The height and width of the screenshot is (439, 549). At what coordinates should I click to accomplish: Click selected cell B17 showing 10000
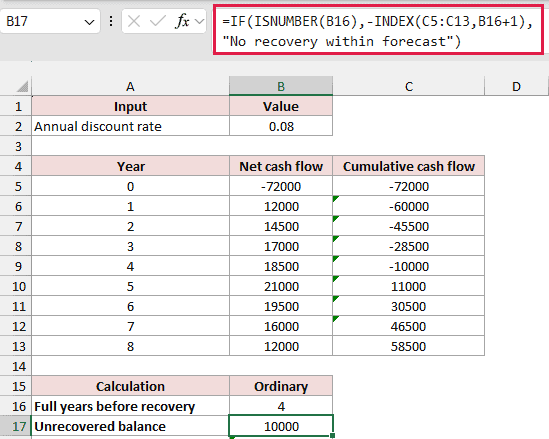[281, 426]
